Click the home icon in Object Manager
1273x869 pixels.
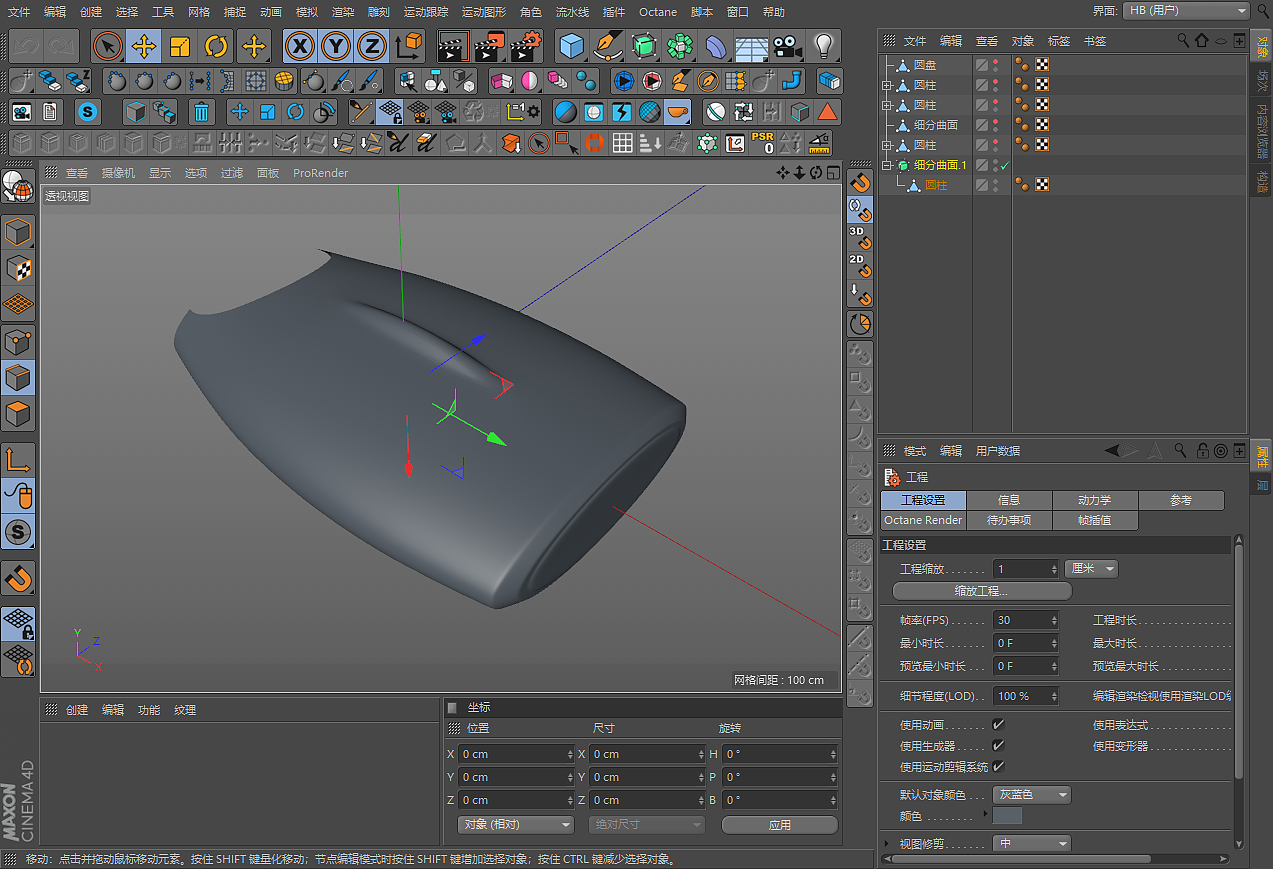[x=1202, y=40]
